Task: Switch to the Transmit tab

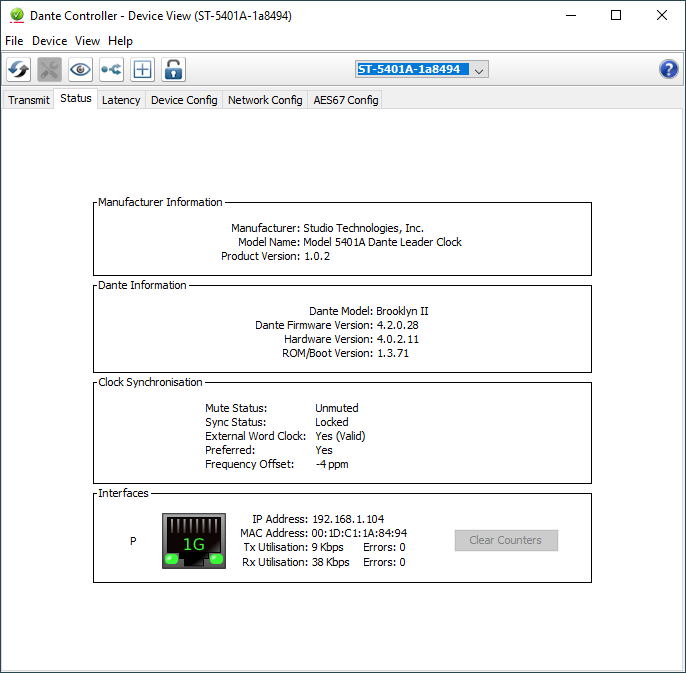Action: [x=29, y=100]
